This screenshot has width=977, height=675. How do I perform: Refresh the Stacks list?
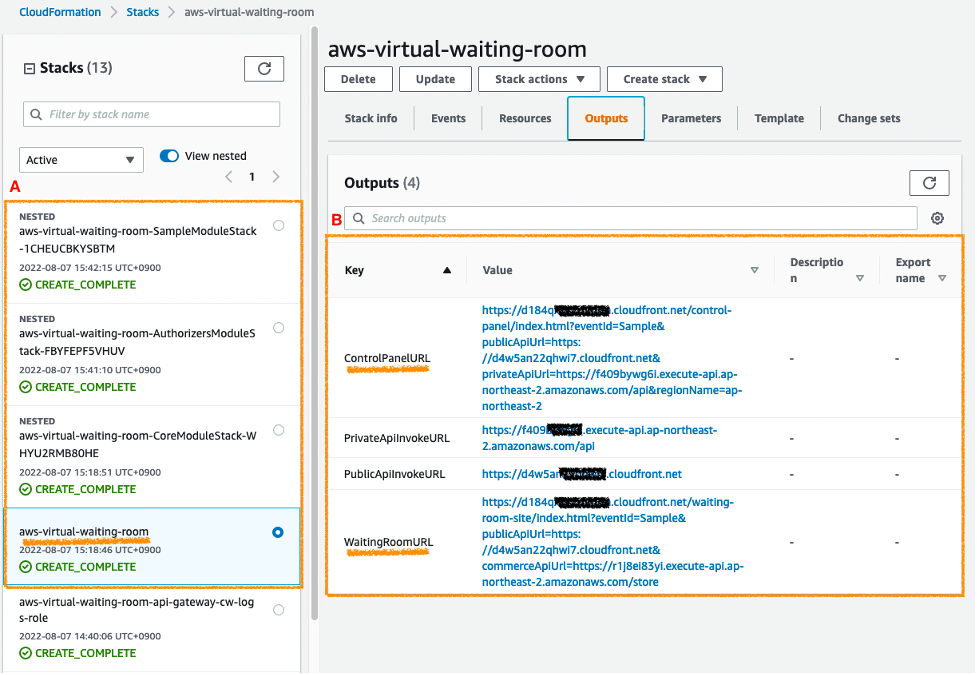(x=264, y=69)
